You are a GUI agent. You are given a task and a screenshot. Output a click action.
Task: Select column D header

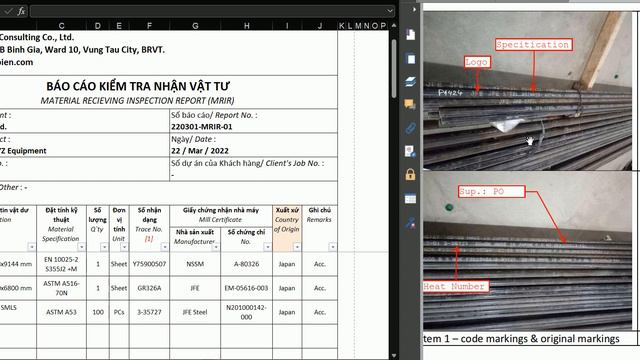[98, 26]
